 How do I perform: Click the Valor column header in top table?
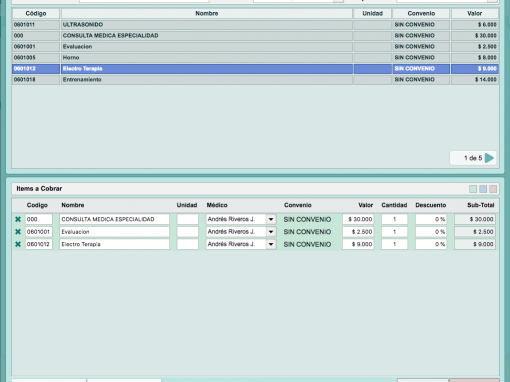475,13
